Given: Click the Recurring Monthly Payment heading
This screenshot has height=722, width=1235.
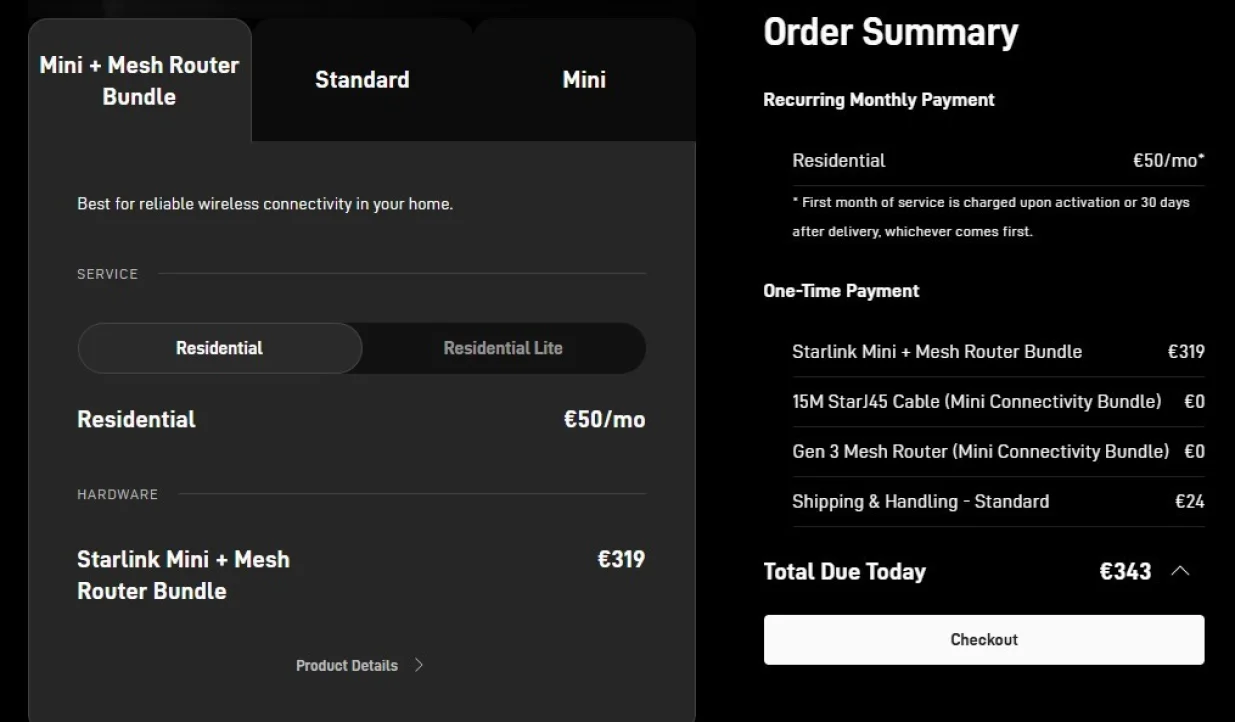Looking at the screenshot, I should point(878,100).
